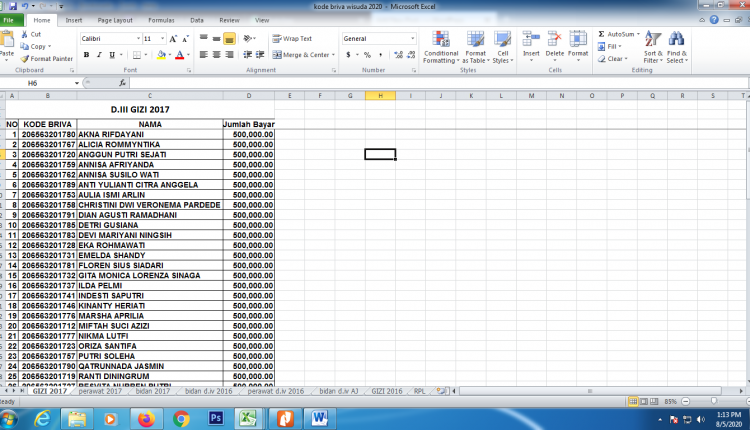The height and width of the screenshot is (430, 750).
Task: Click the Name Box showing H6
Action: click(38, 83)
